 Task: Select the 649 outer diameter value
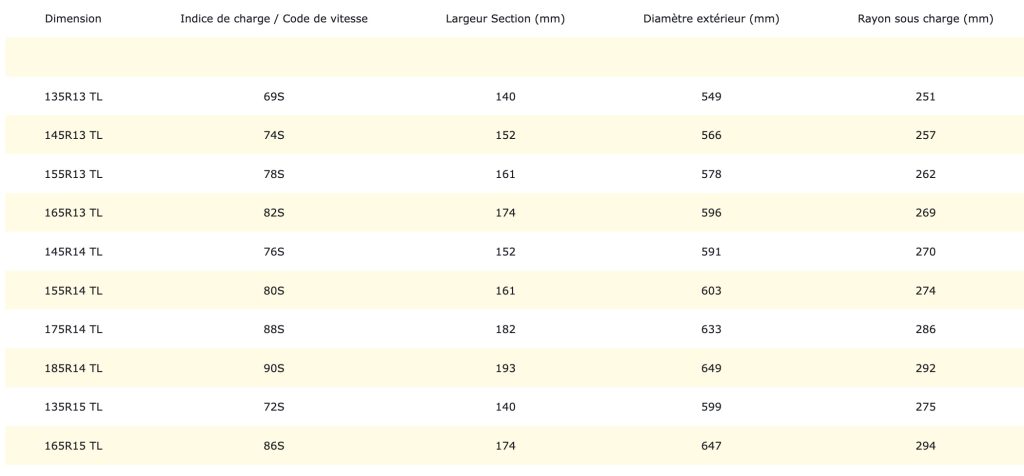711,368
